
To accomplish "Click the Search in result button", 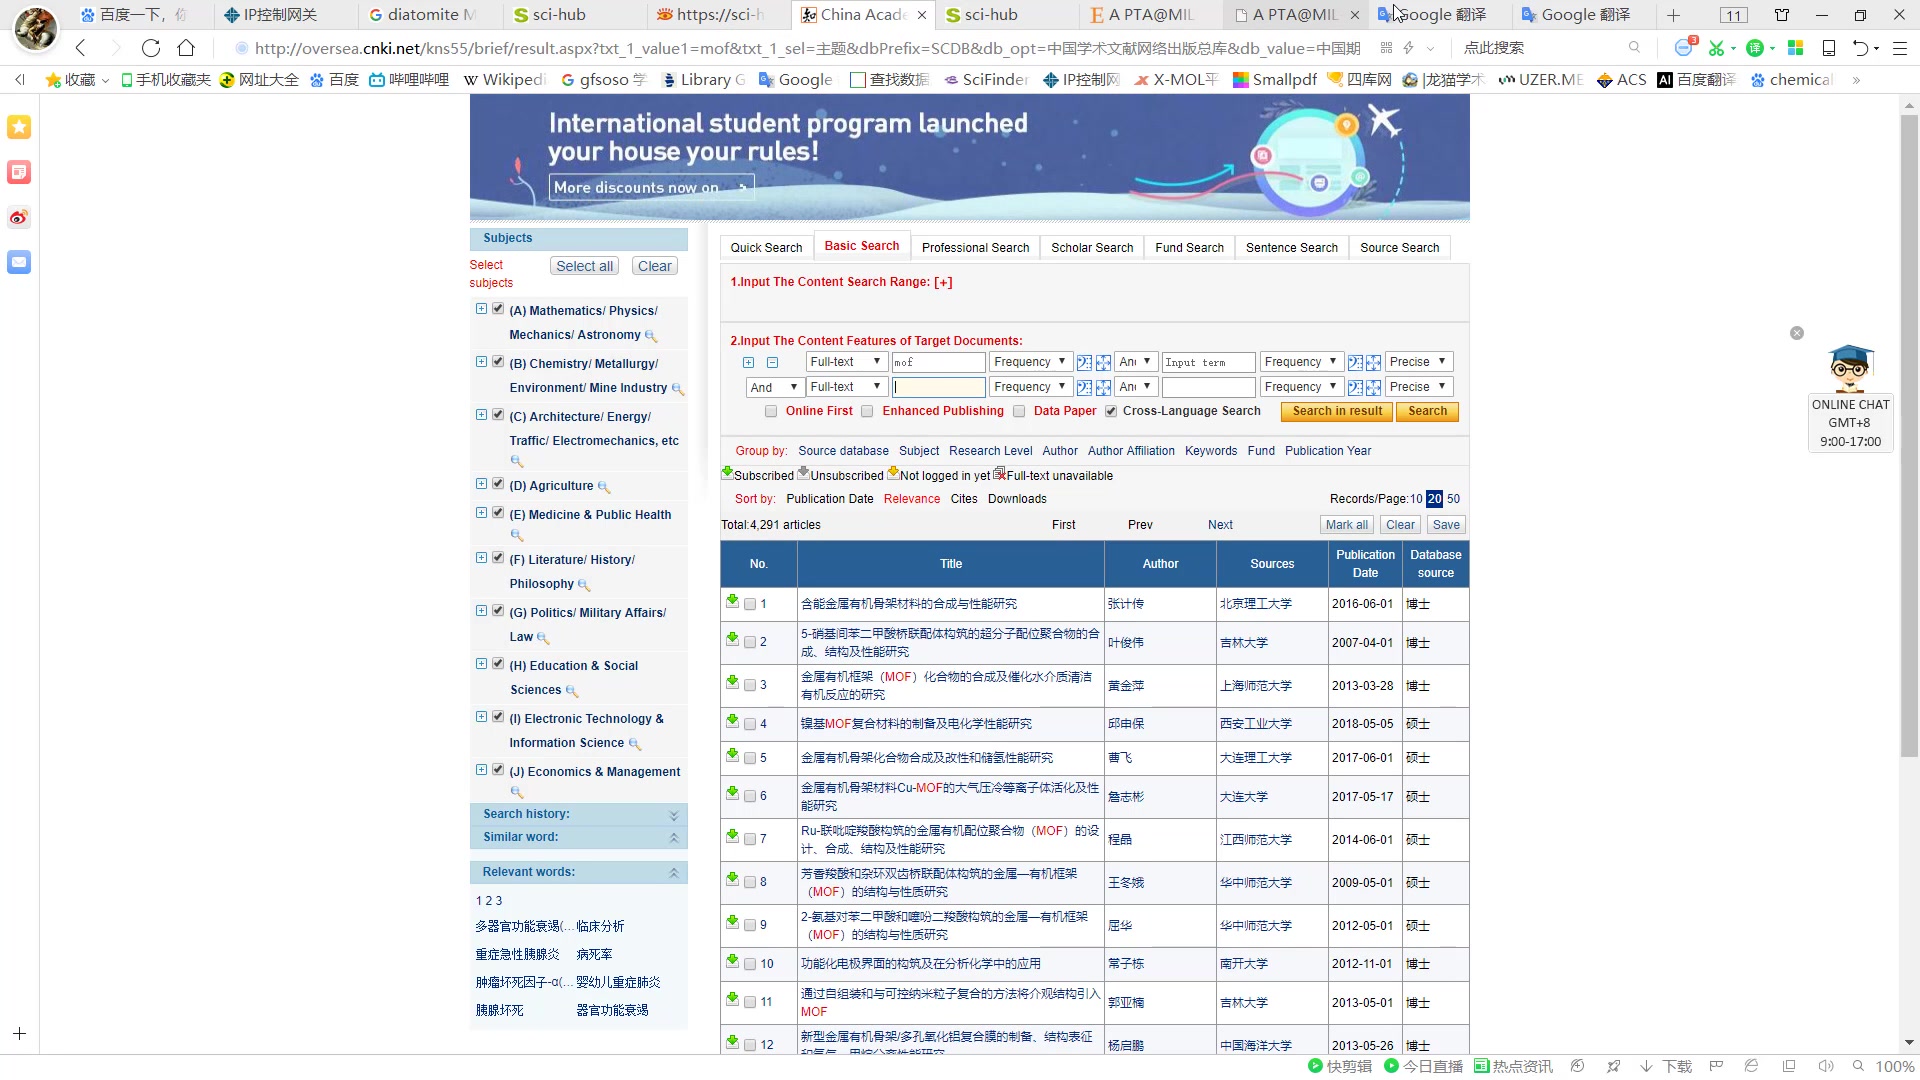I will click(1337, 410).
